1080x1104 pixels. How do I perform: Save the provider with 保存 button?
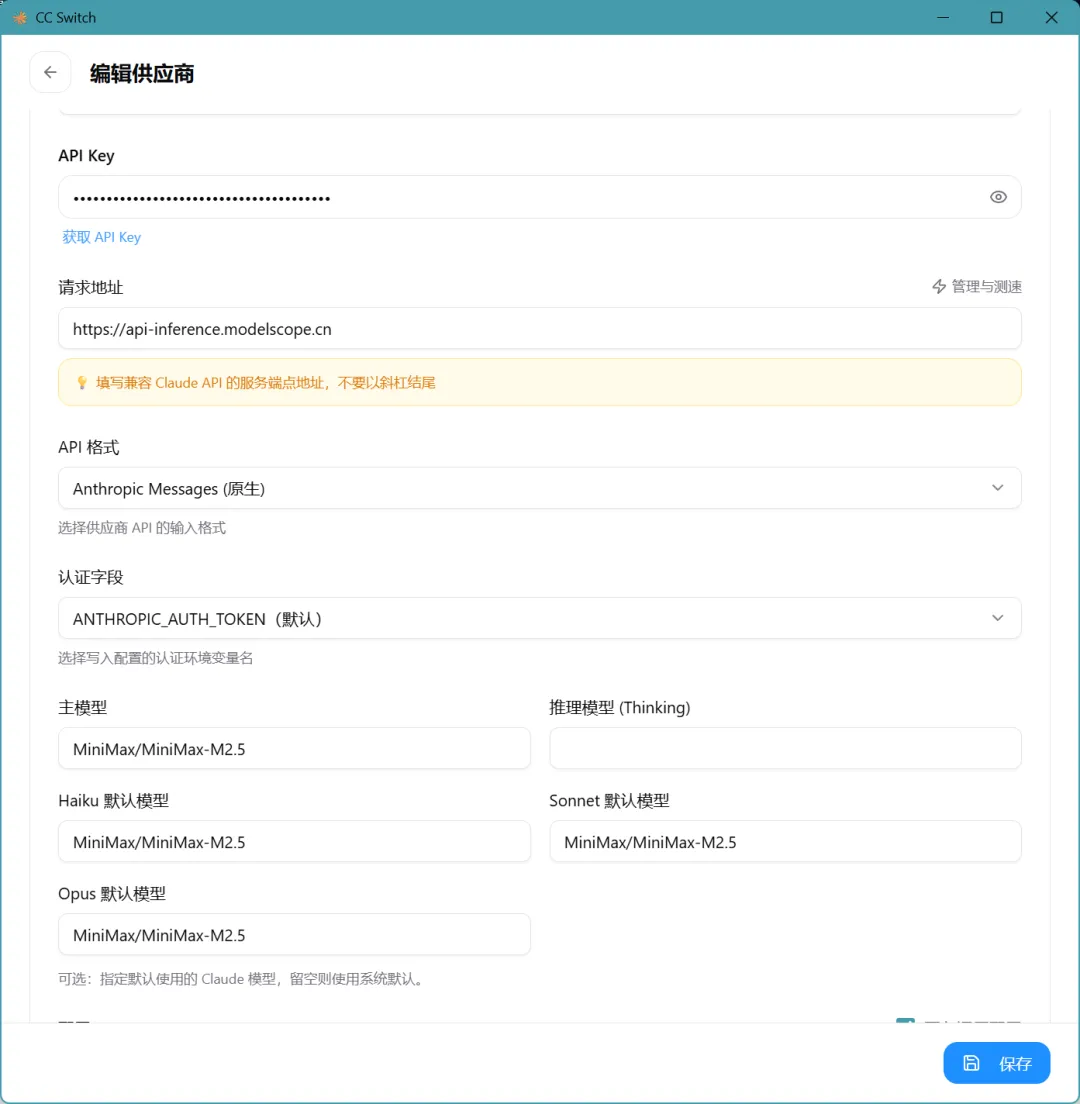996,1063
